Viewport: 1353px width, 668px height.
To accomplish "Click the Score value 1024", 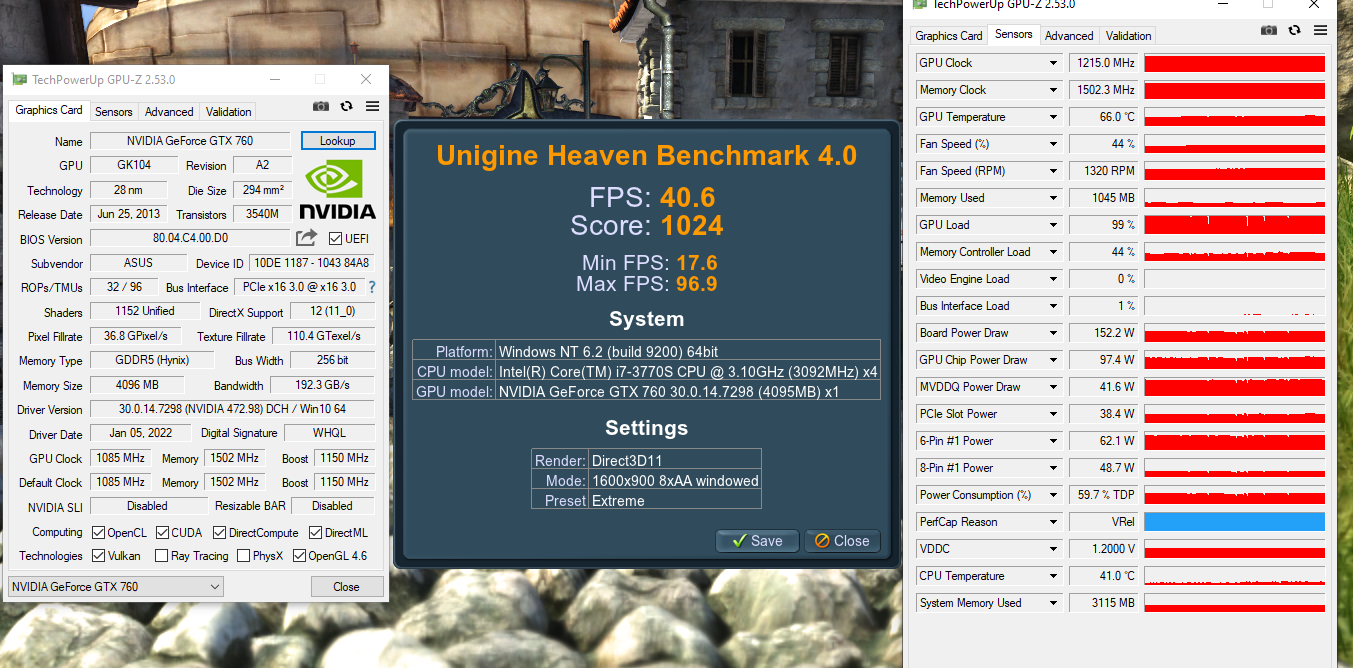I will click(692, 226).
